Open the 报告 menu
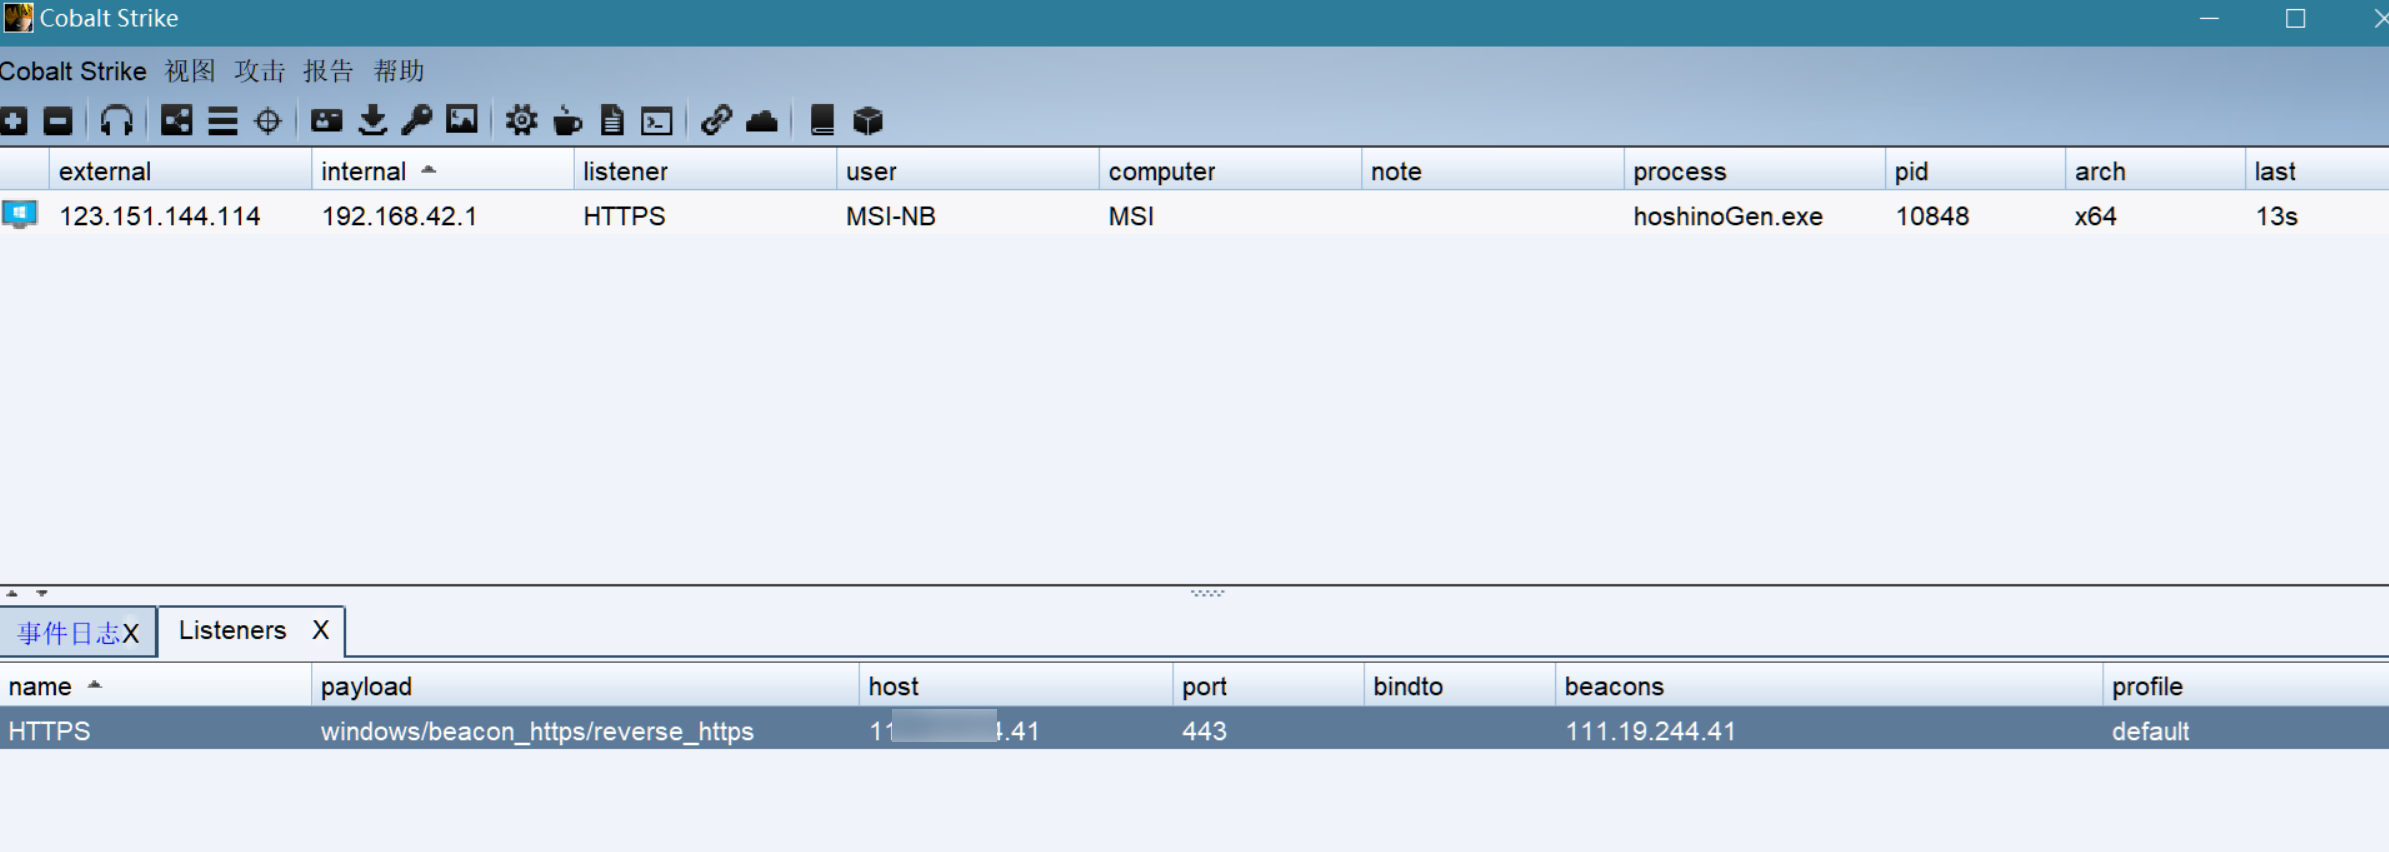The height and width of the screenshot is (852, 2389). click(329, 71)
